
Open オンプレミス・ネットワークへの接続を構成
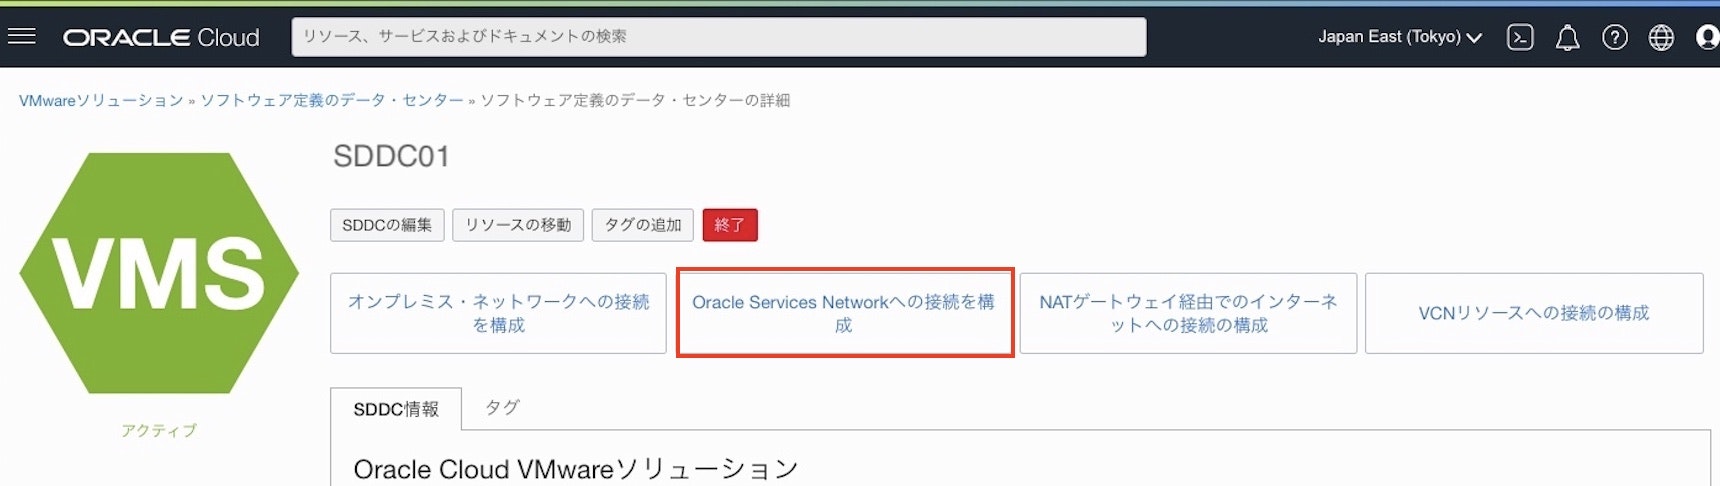[x=498, y=313]
